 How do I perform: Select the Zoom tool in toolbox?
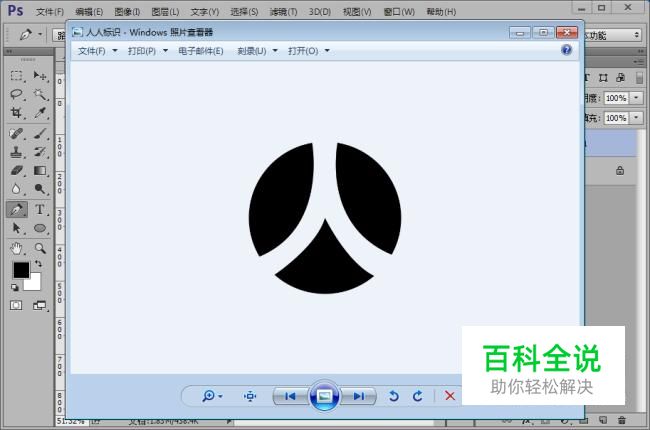[40, 248]
